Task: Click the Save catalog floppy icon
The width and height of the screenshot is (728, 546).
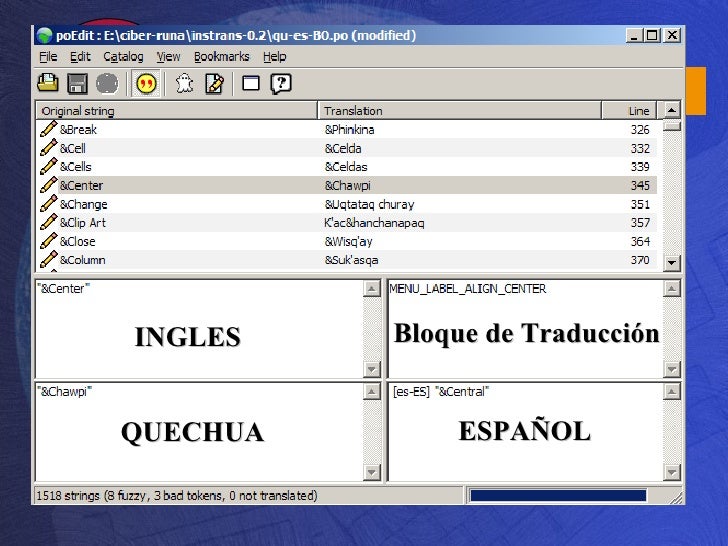Action: point(78,84)
